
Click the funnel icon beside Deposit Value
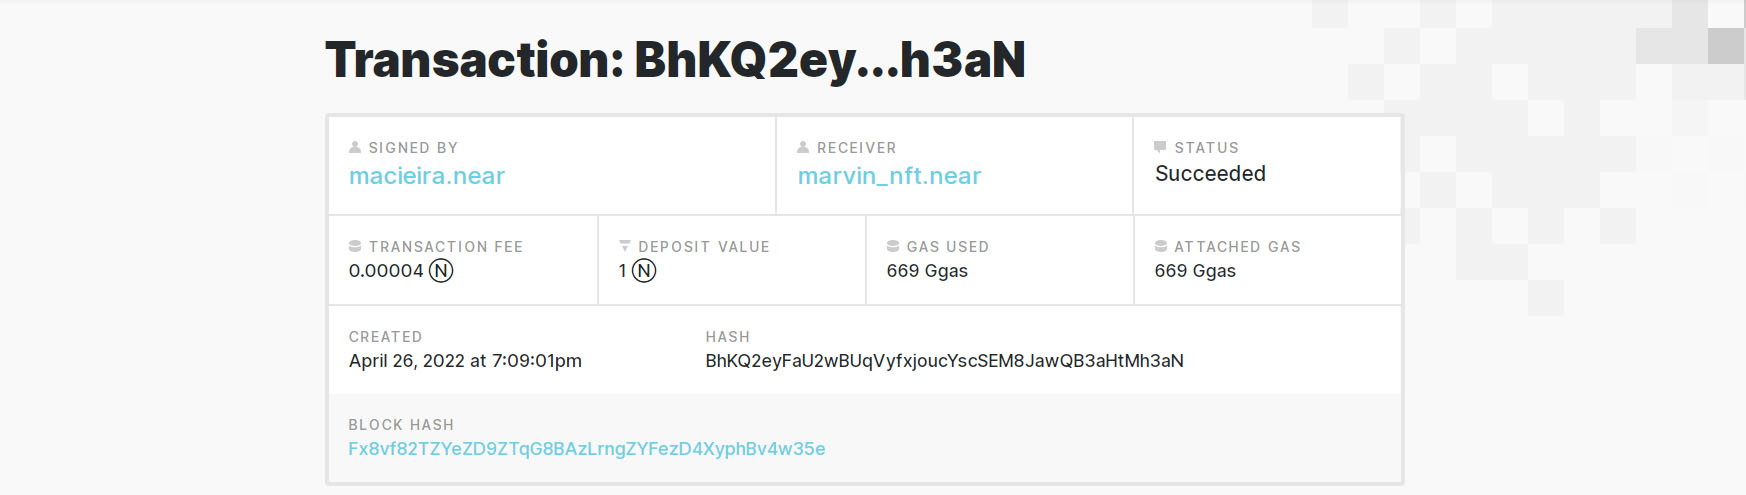pos(625,246)
